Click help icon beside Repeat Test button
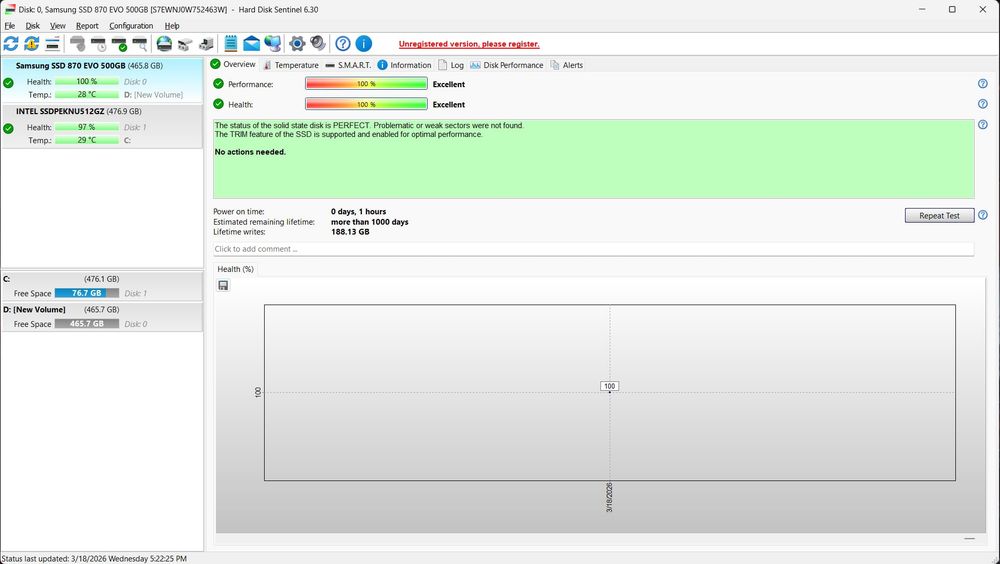 983,215
